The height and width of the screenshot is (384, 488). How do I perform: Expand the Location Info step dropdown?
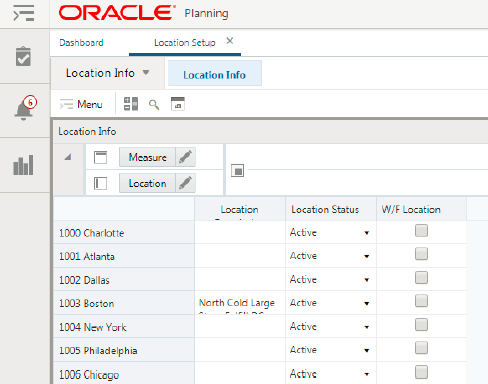pos(146,72)
